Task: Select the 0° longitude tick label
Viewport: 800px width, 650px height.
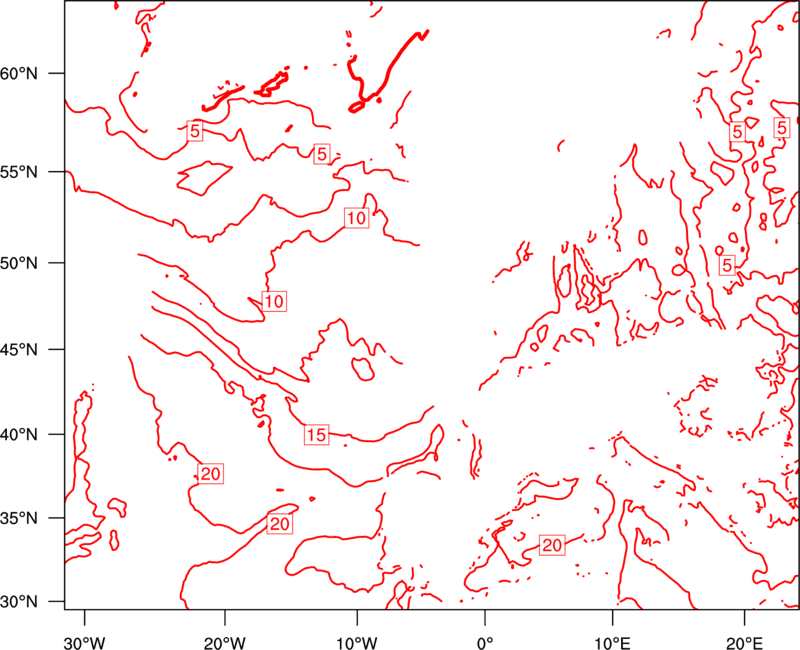Action: click(485, 643)
